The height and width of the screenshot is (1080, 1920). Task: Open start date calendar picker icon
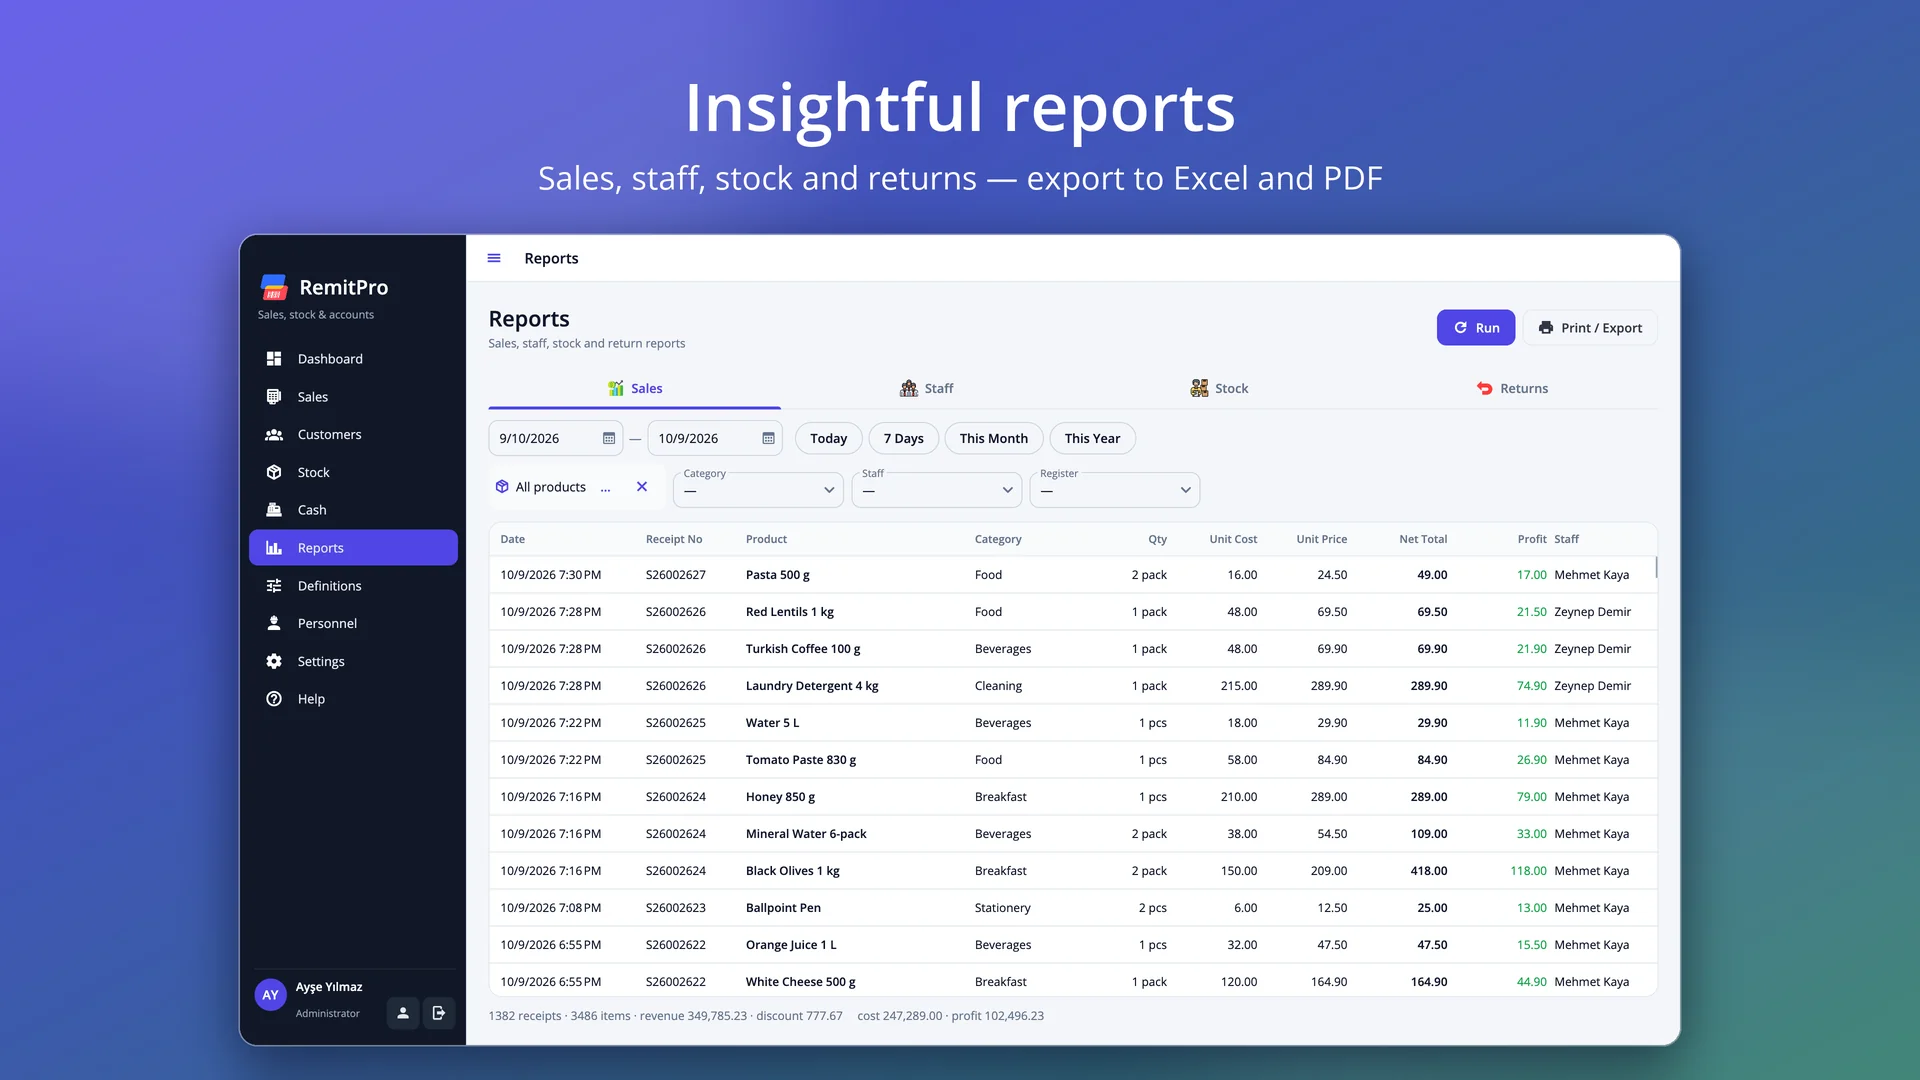pyautogui.click(x=609, y=438)
